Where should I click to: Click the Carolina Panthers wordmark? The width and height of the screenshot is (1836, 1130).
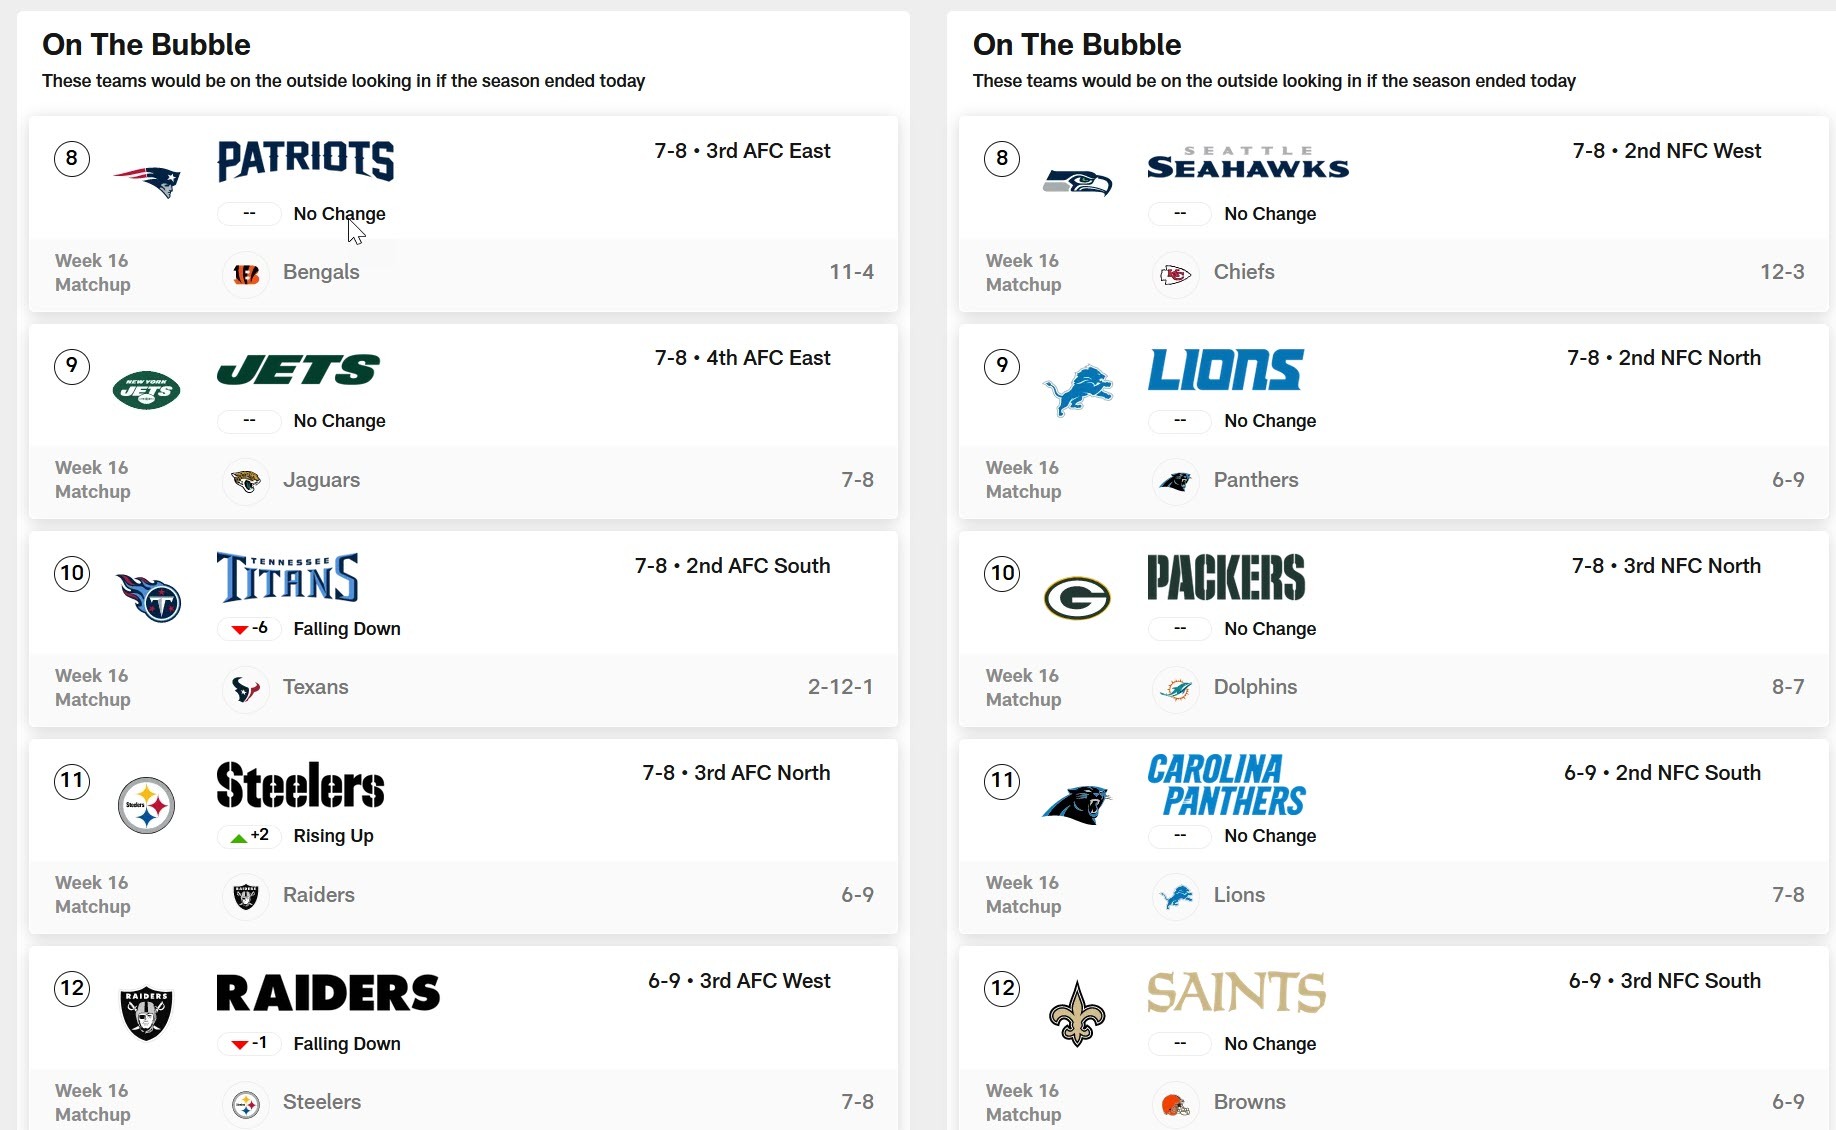pyautogui.click(x=1226, y=785)
